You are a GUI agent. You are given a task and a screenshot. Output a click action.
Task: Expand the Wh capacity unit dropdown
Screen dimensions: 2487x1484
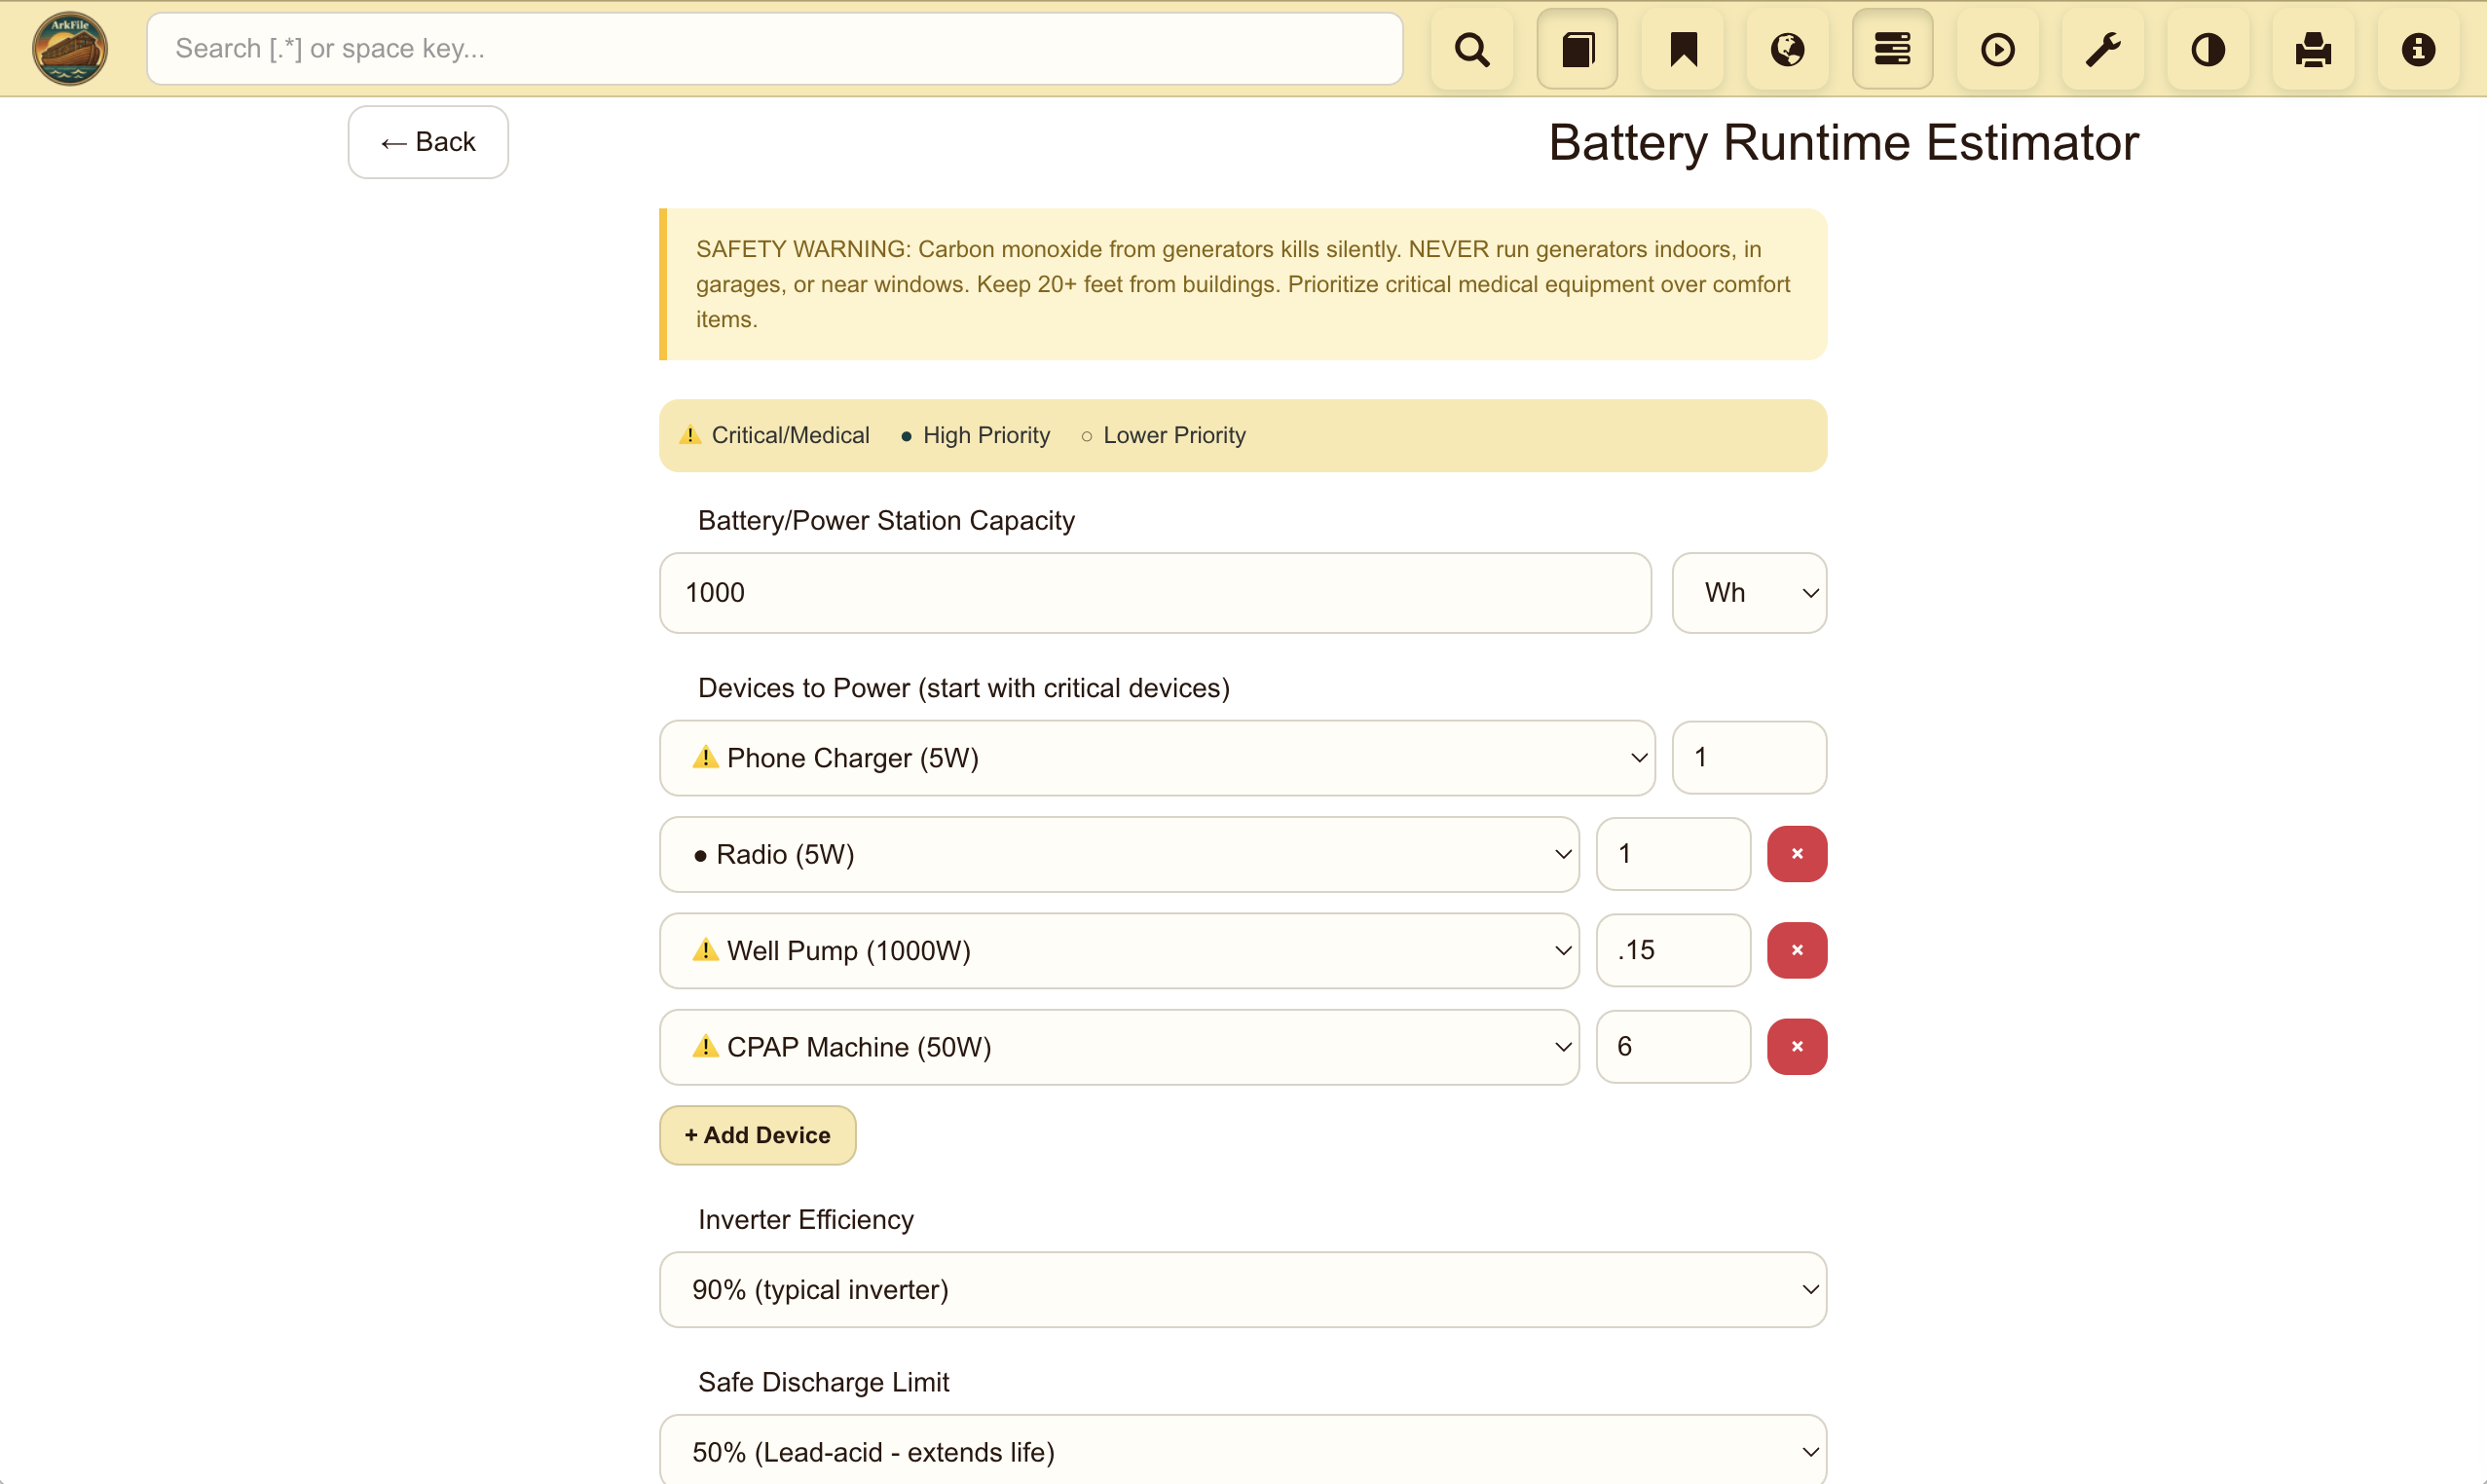click(x=1748, y=593)
